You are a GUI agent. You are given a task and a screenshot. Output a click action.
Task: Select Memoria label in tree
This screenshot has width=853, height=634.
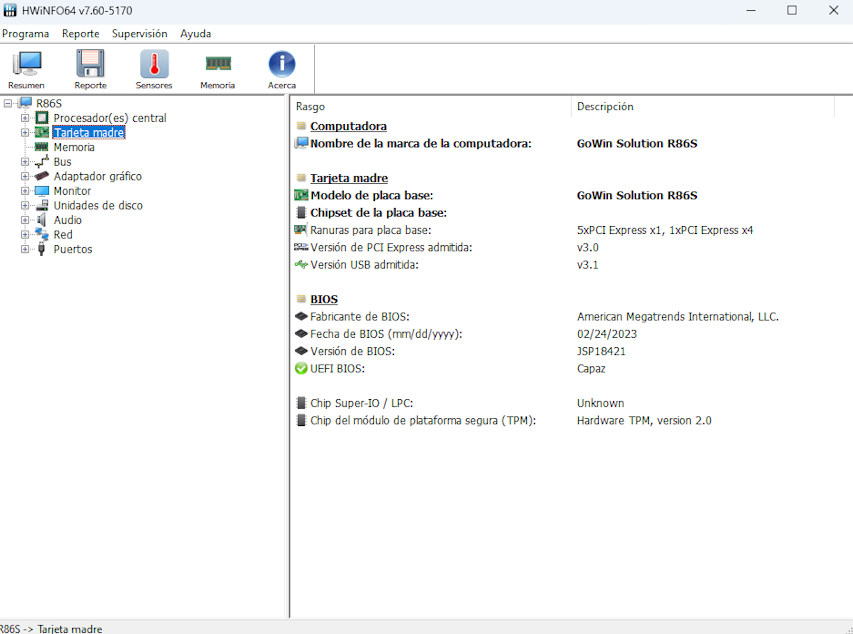(74, 147)
